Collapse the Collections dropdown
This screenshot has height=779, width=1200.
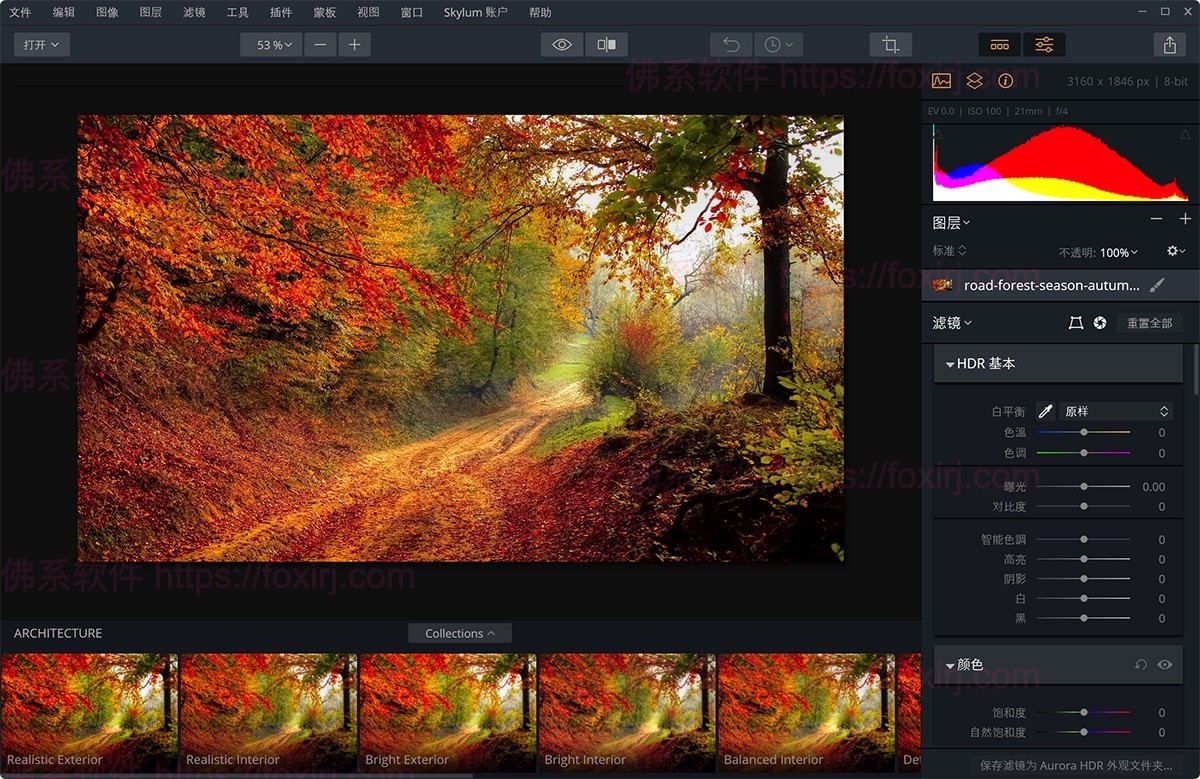pos(459,632)
